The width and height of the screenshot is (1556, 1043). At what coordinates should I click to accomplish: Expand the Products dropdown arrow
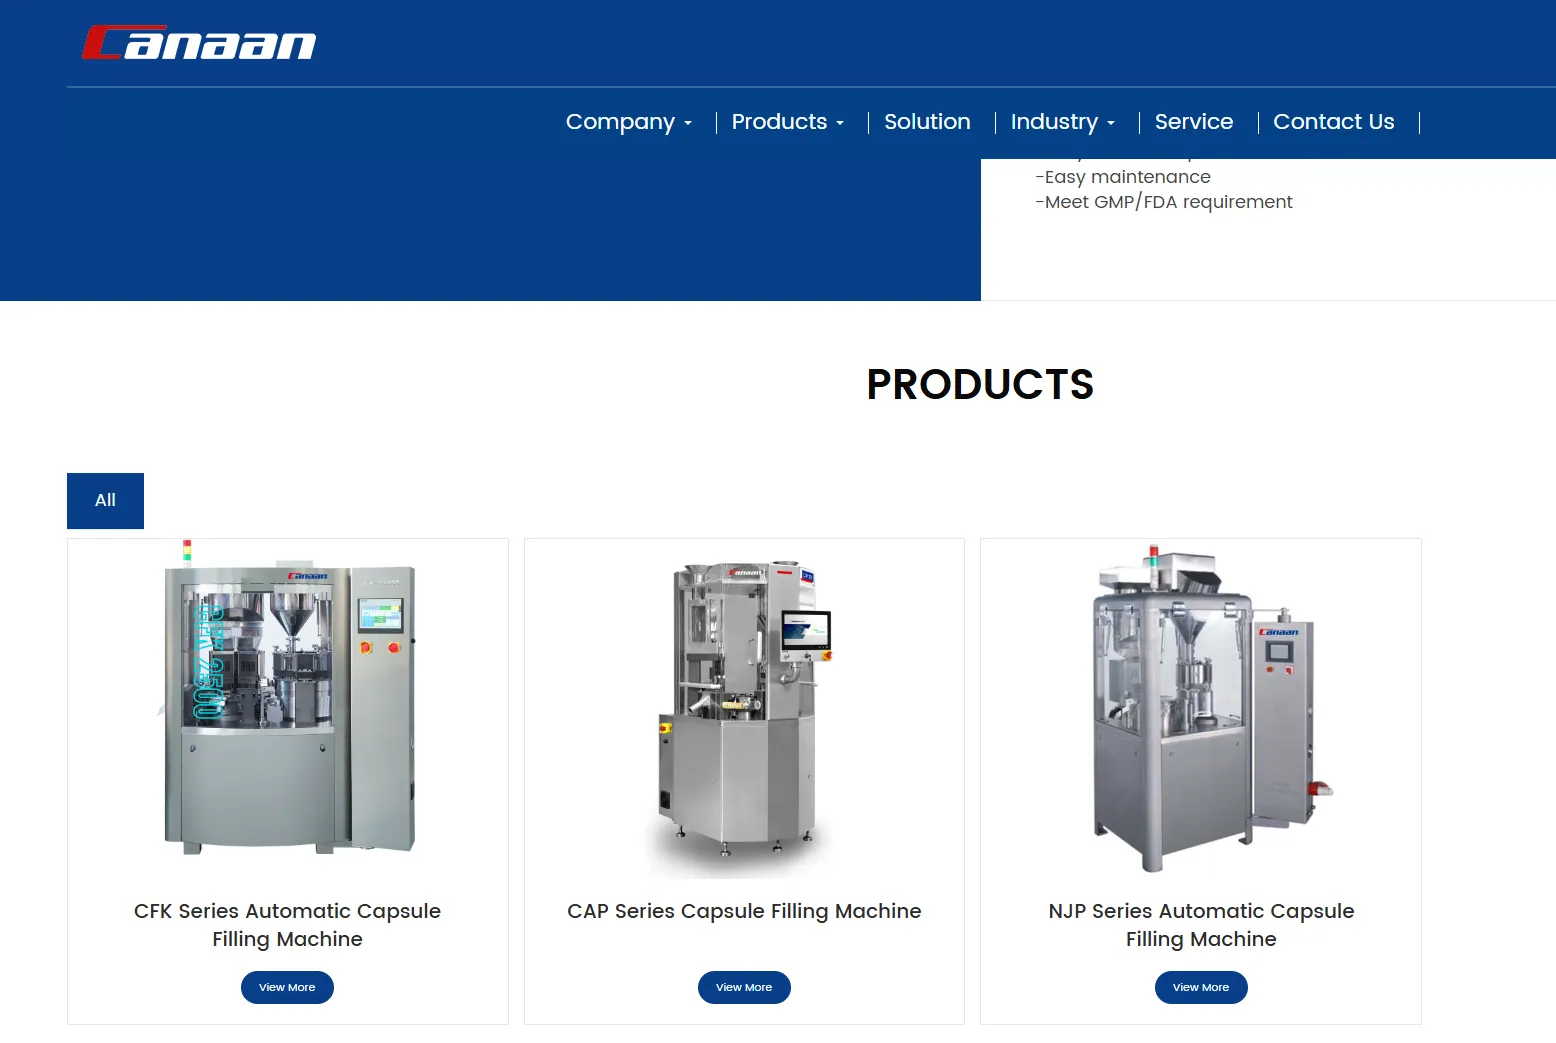pos(840,124)
